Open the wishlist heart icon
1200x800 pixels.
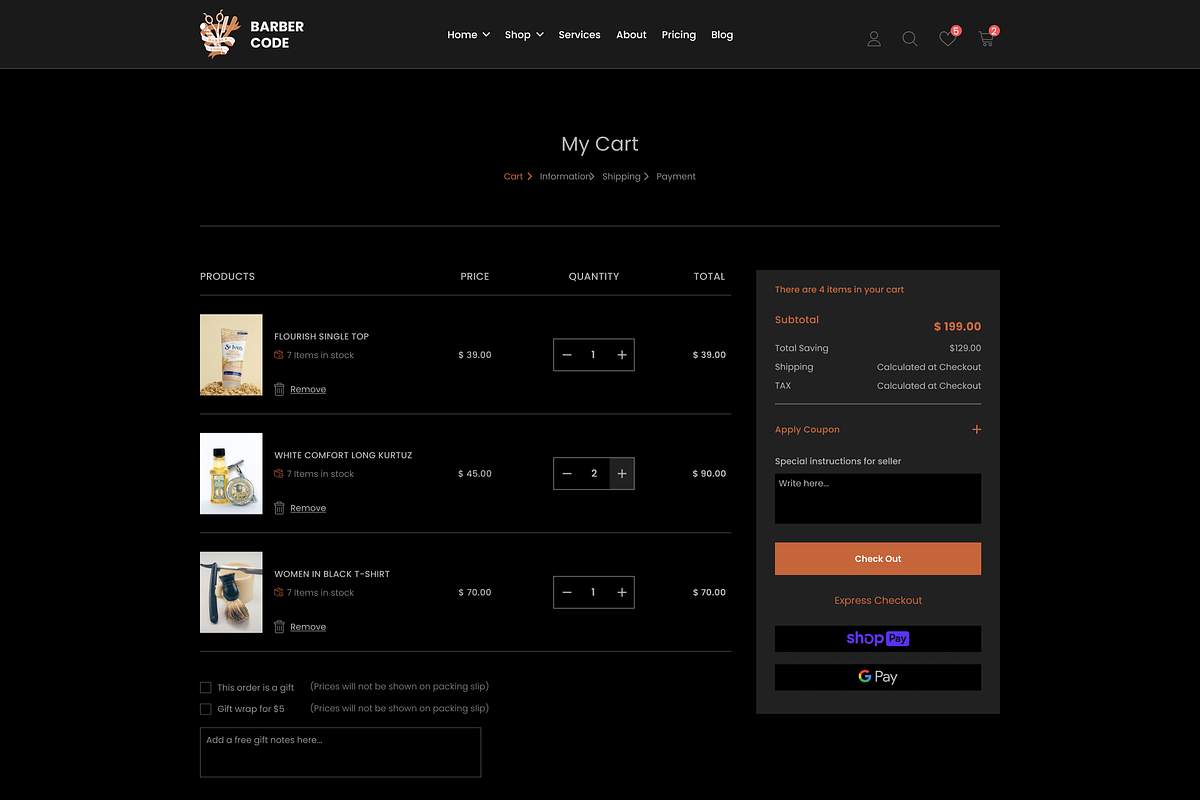pyautogui.click(x=947, y=39)
